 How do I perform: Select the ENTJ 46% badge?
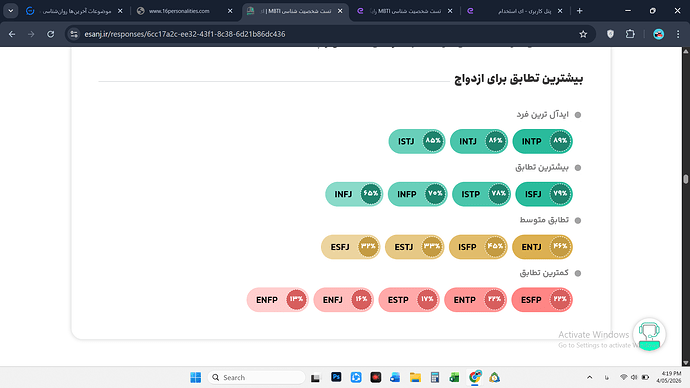[543, 247]
